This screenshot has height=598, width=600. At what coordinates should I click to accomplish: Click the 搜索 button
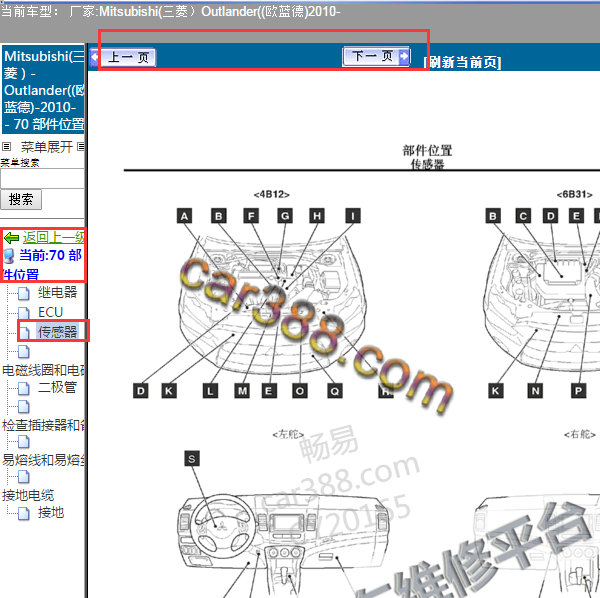click(x=21, y=200)
